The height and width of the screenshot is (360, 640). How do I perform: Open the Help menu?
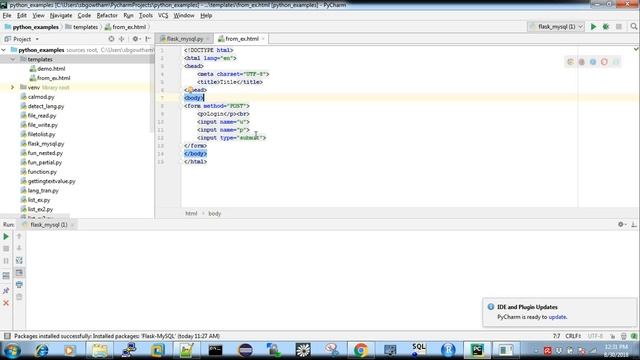click(x=206, y=16)
